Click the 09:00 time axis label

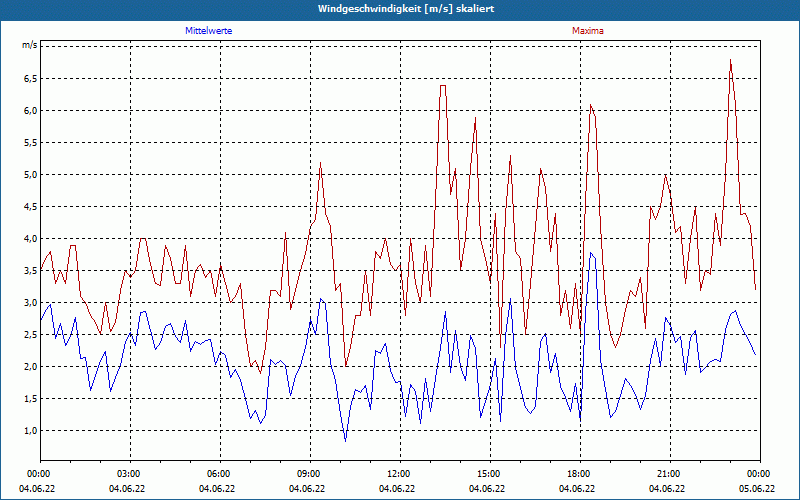tap(310, 474)
